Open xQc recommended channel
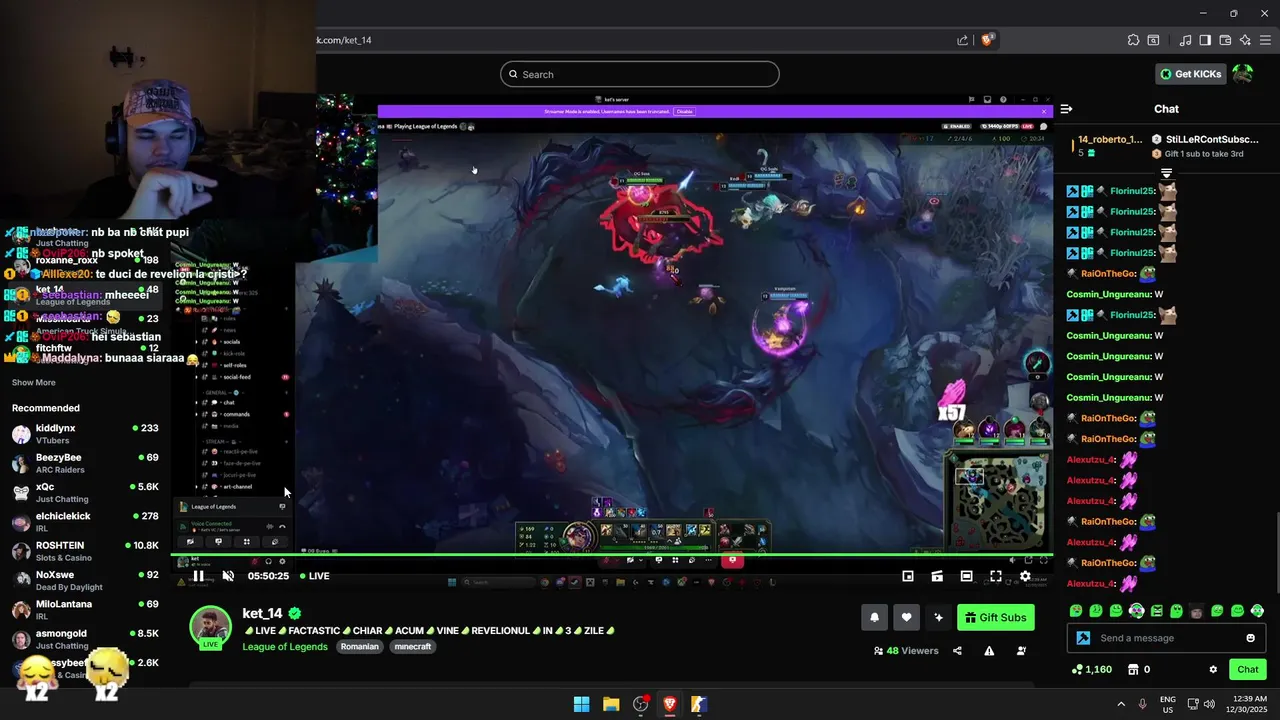 coord(85,492)
